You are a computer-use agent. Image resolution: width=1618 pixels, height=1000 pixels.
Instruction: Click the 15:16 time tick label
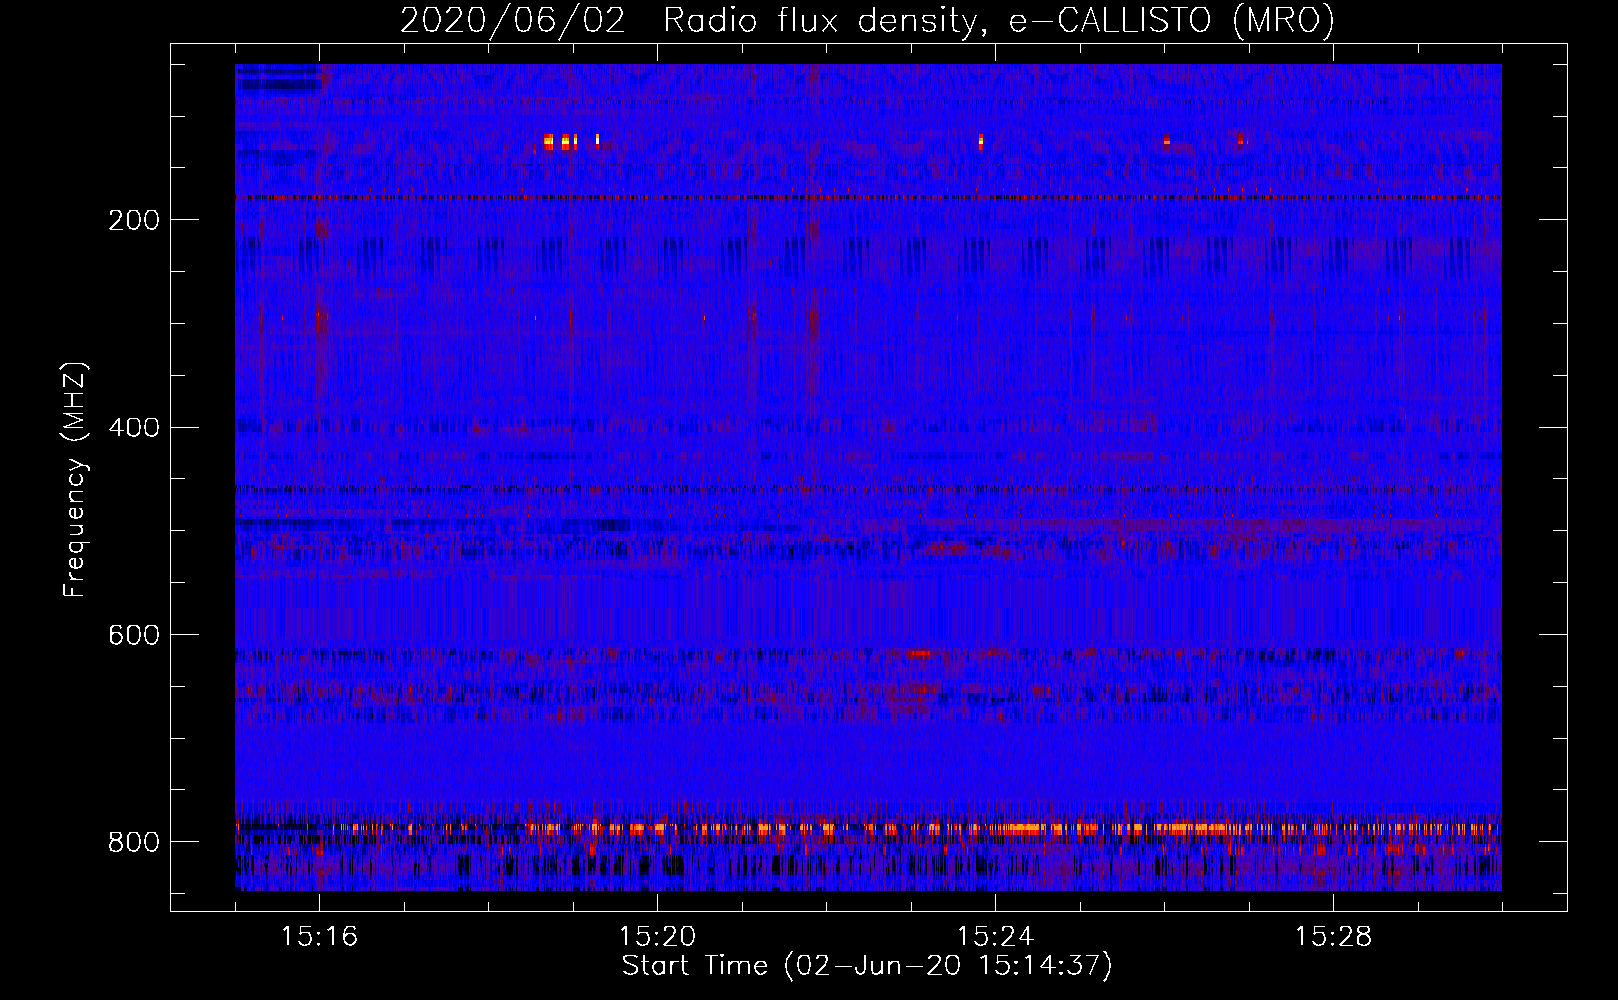tap(320, 937)
